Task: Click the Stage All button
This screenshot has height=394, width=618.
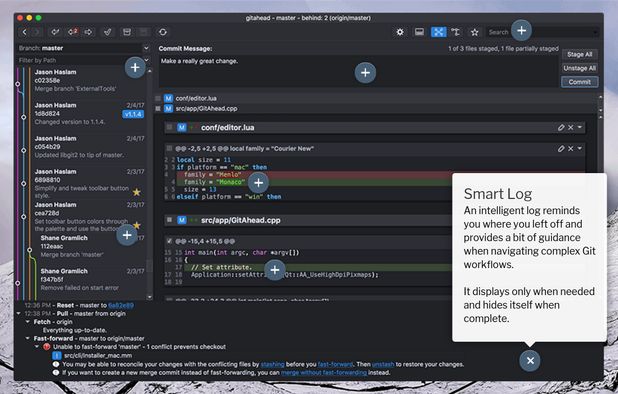Action: (x=579, y=54)
